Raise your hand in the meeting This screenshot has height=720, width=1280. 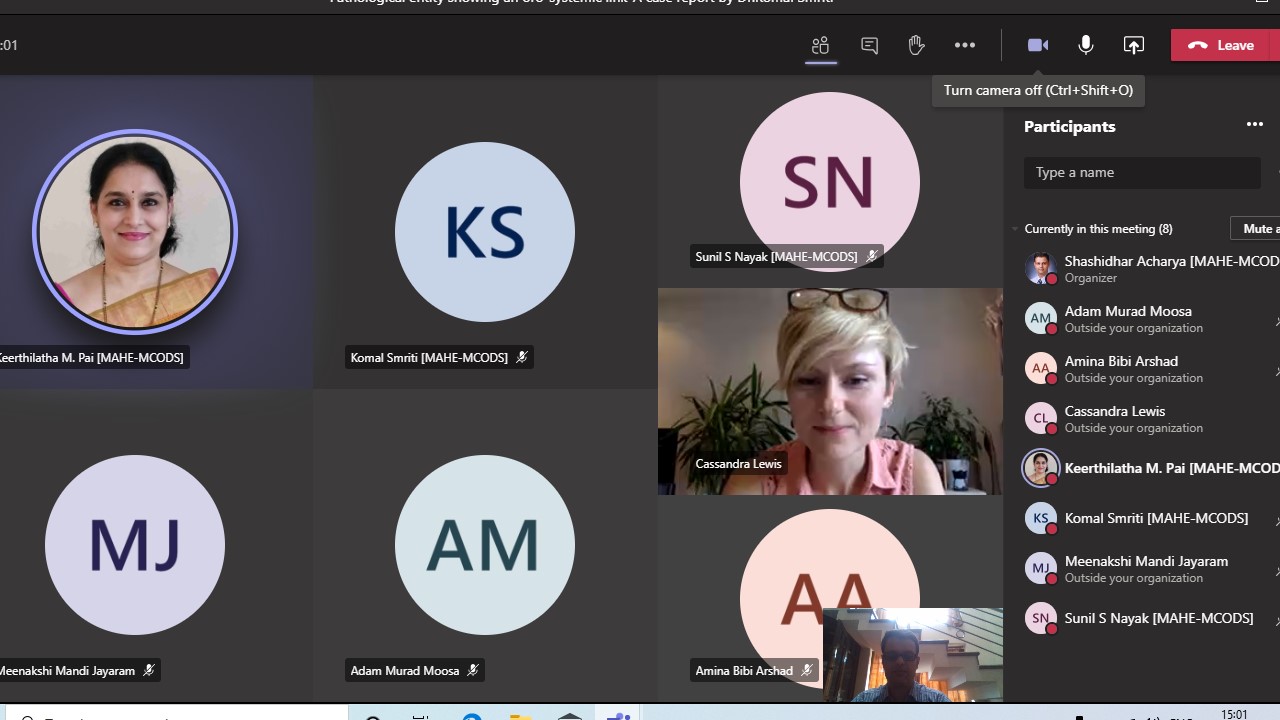916,45
